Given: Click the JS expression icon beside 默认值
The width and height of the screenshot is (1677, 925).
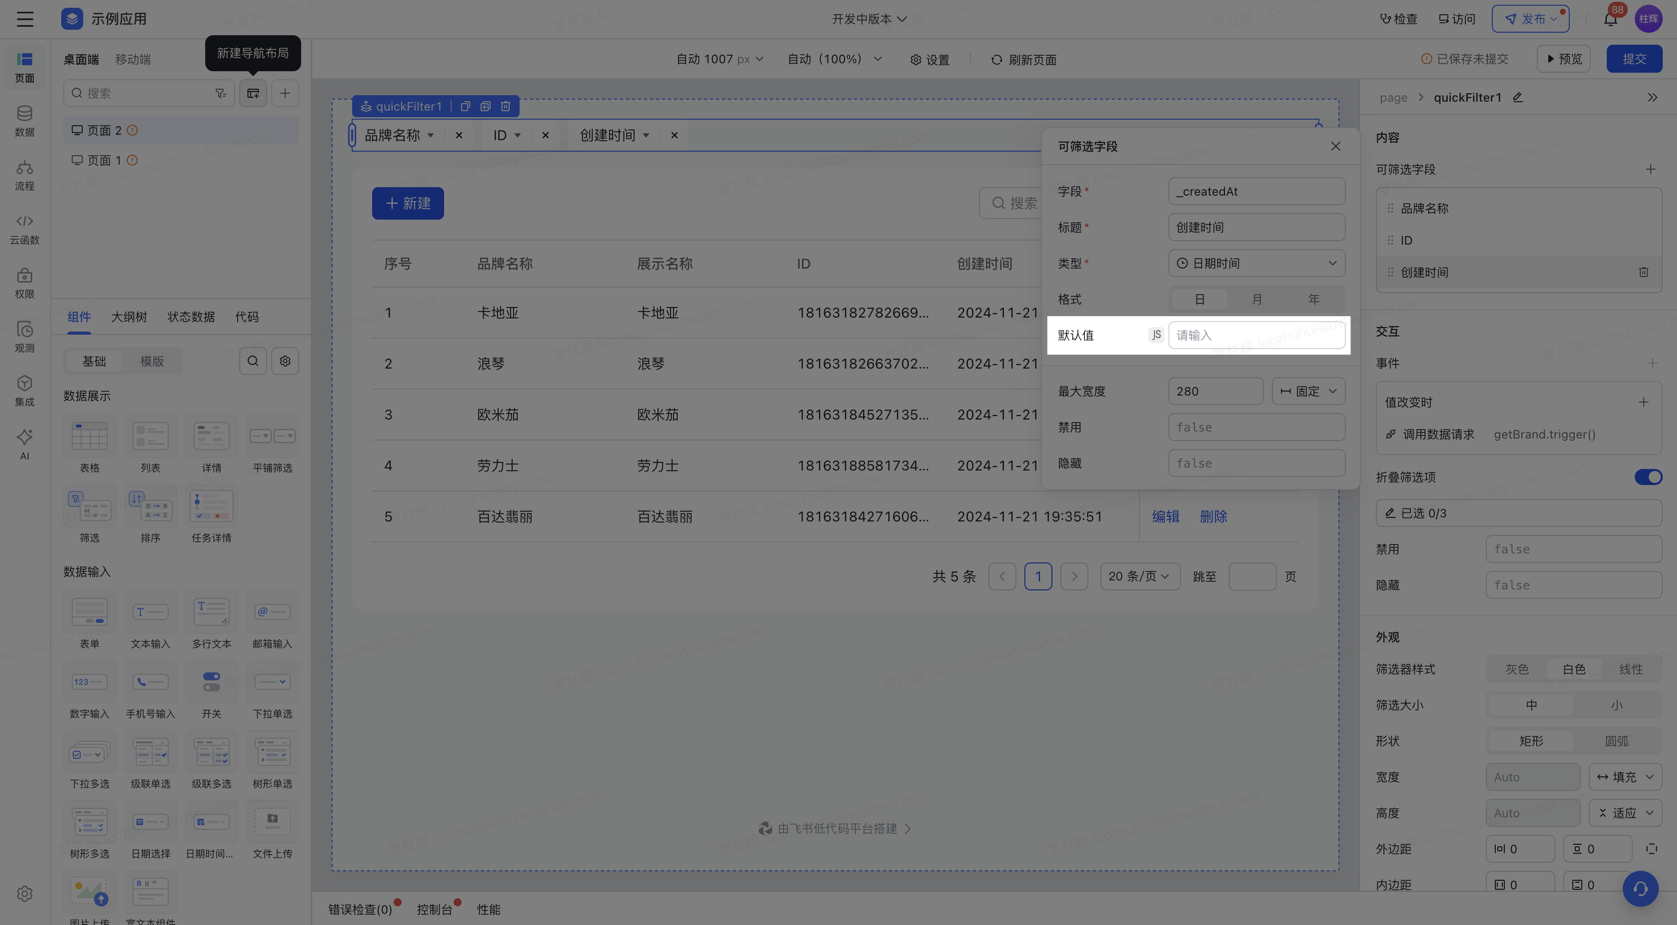Looking at the screenshot, I should 1156,335.
